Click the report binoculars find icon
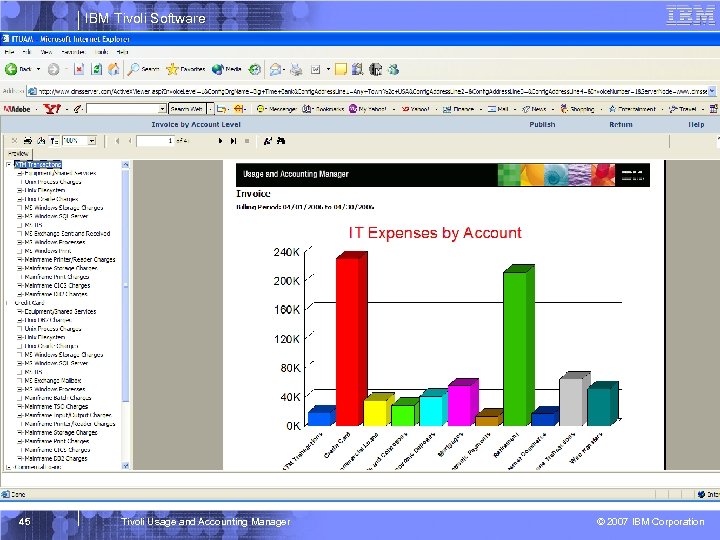This screenshot has height=540, width=720. click(x=281, y=141)
